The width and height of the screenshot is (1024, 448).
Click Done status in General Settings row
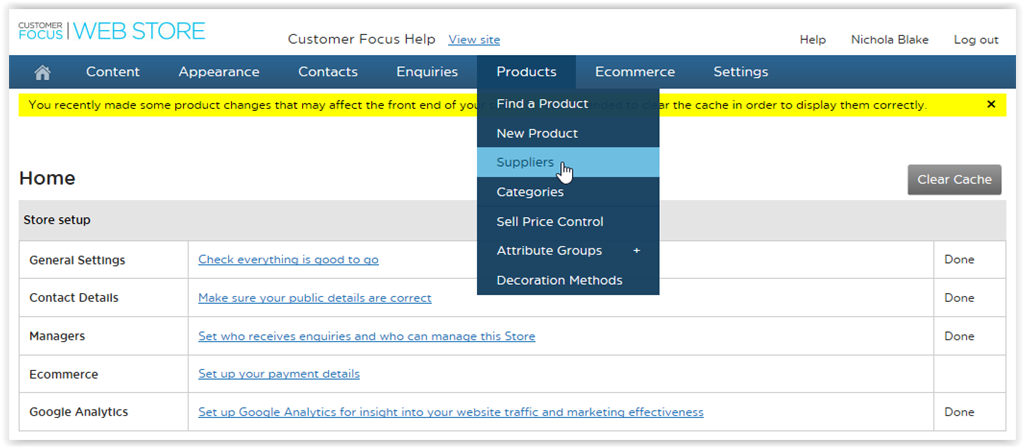coord(959,260)
